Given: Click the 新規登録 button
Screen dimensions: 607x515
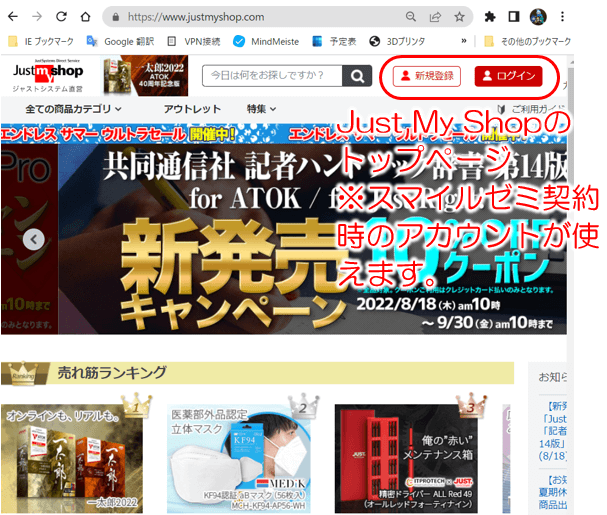Looking at the screenshot, I should click(427, 76).
